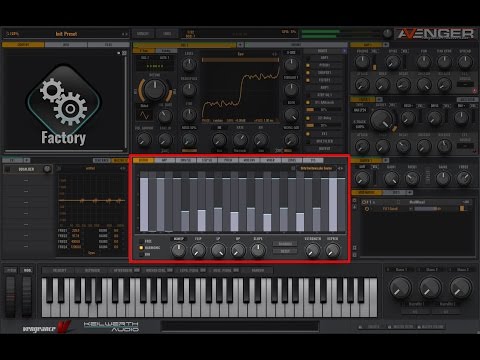Click the plus icon beside mod matrix tabs
The image size is (480, 360).
pos(410,192)
